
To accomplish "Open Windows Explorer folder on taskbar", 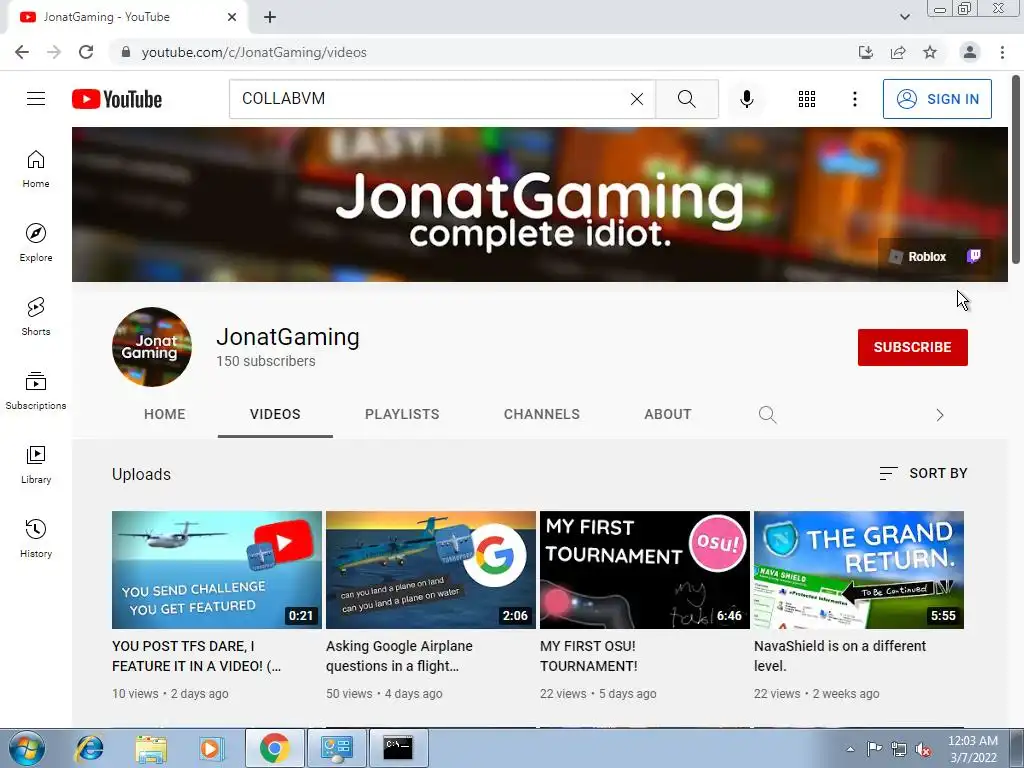I will [x=151, y=748].
